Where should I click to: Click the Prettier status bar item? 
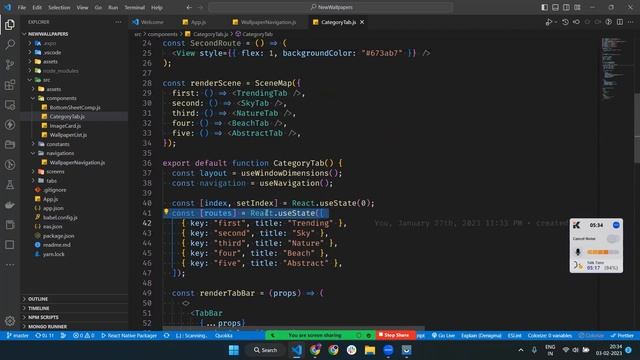click(x=622, y=336)
